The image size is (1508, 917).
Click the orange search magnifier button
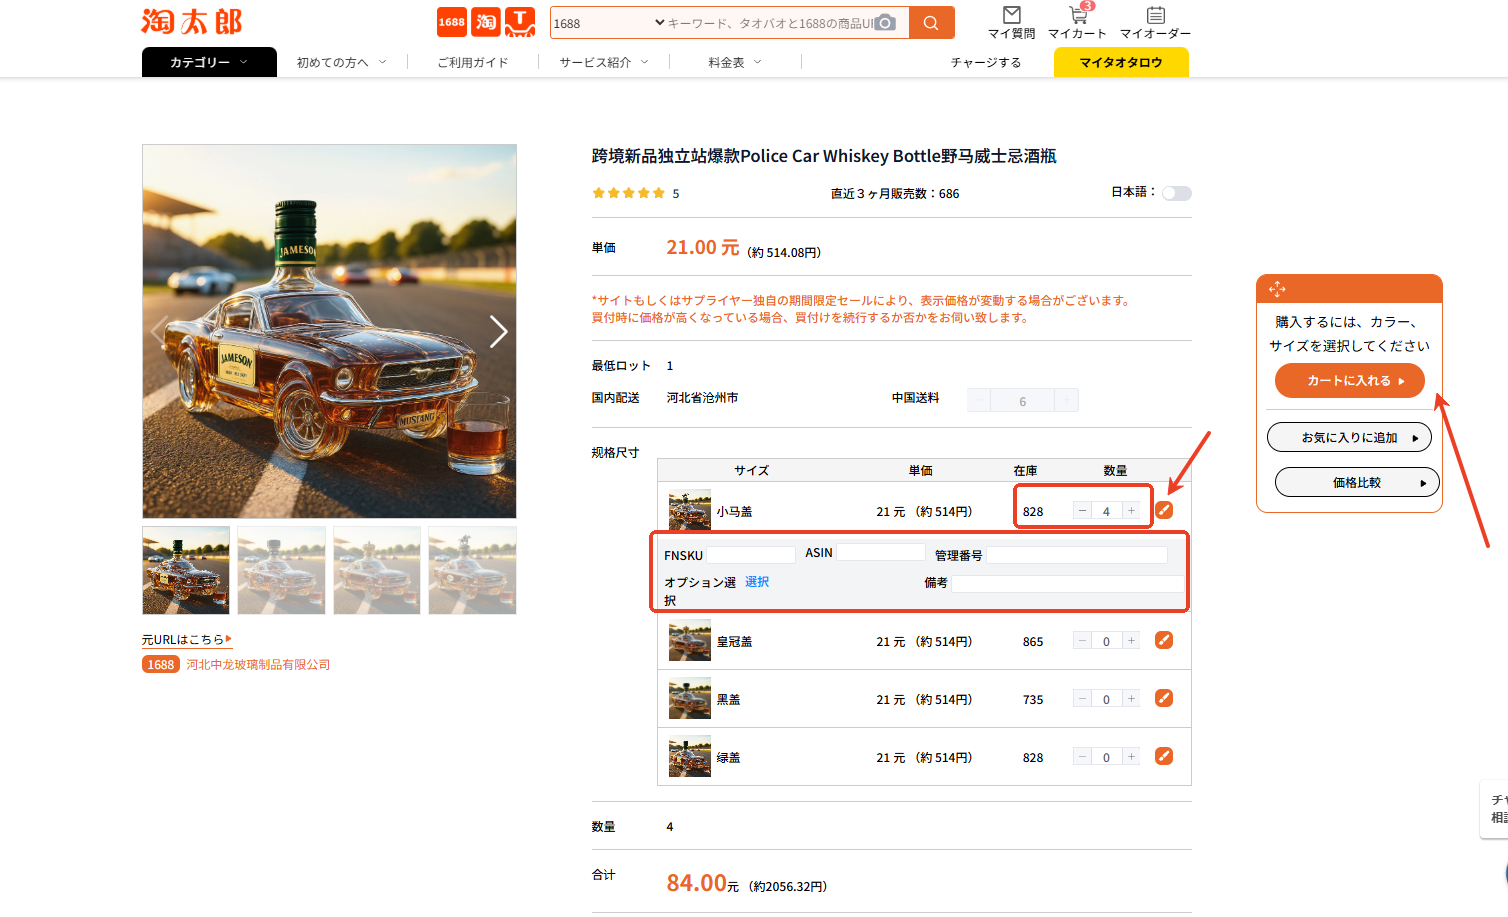tap(931, 23)
